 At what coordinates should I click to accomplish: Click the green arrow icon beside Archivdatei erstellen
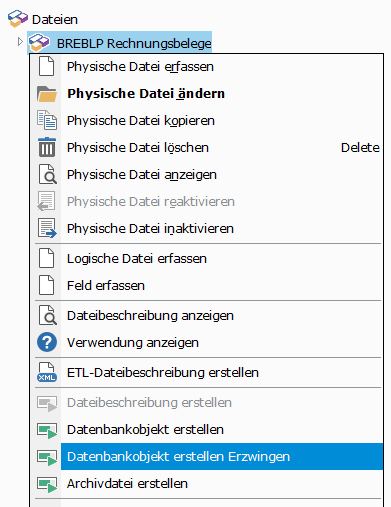pos(47,484)
